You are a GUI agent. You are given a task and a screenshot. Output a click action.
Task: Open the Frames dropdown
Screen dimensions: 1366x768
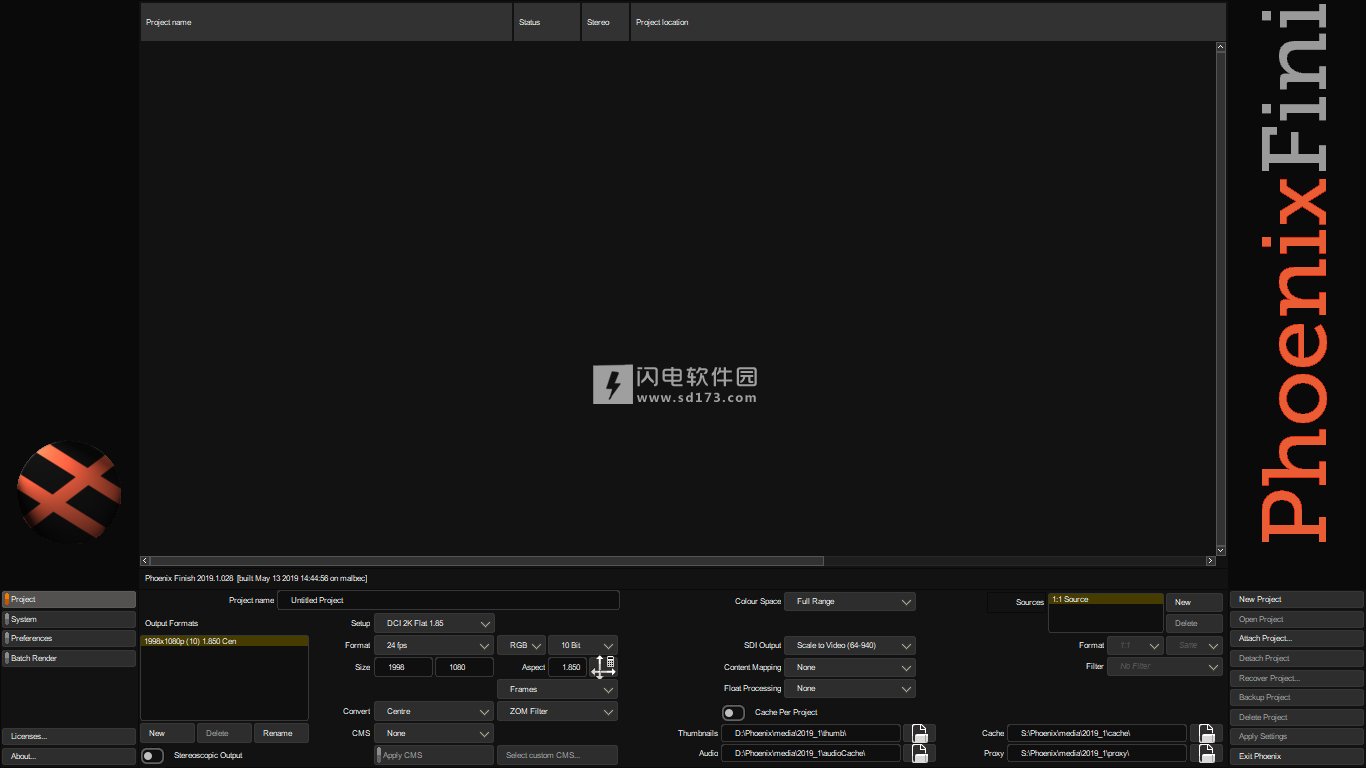[x=557, y=689]
